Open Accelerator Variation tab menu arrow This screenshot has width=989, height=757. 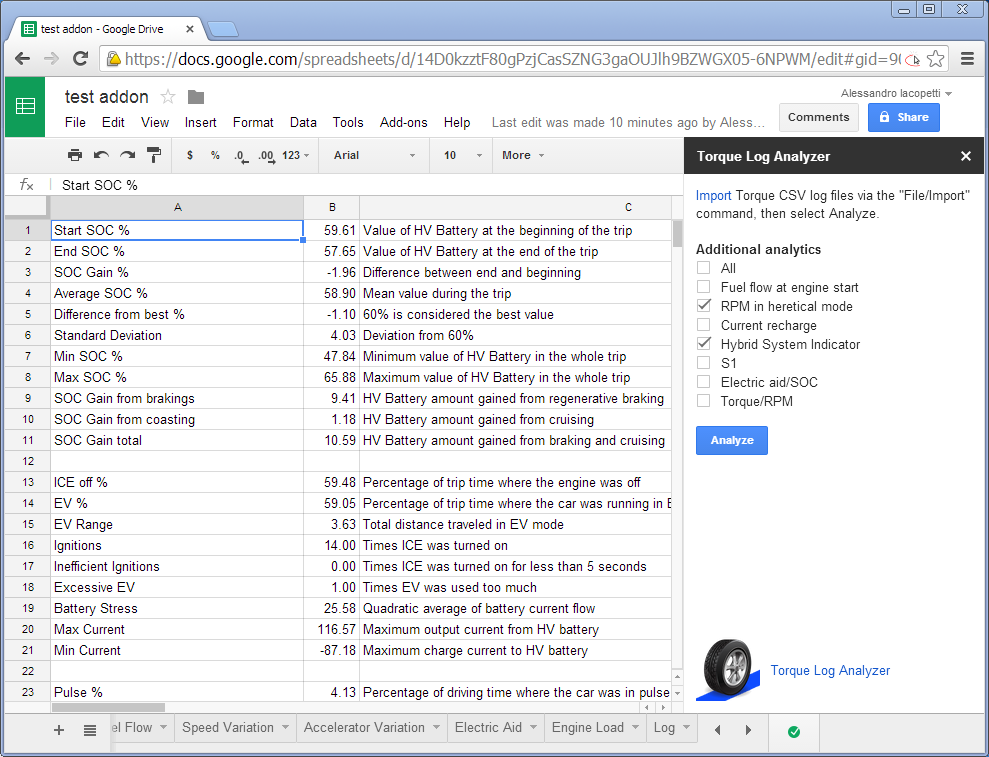click(436, 727)
